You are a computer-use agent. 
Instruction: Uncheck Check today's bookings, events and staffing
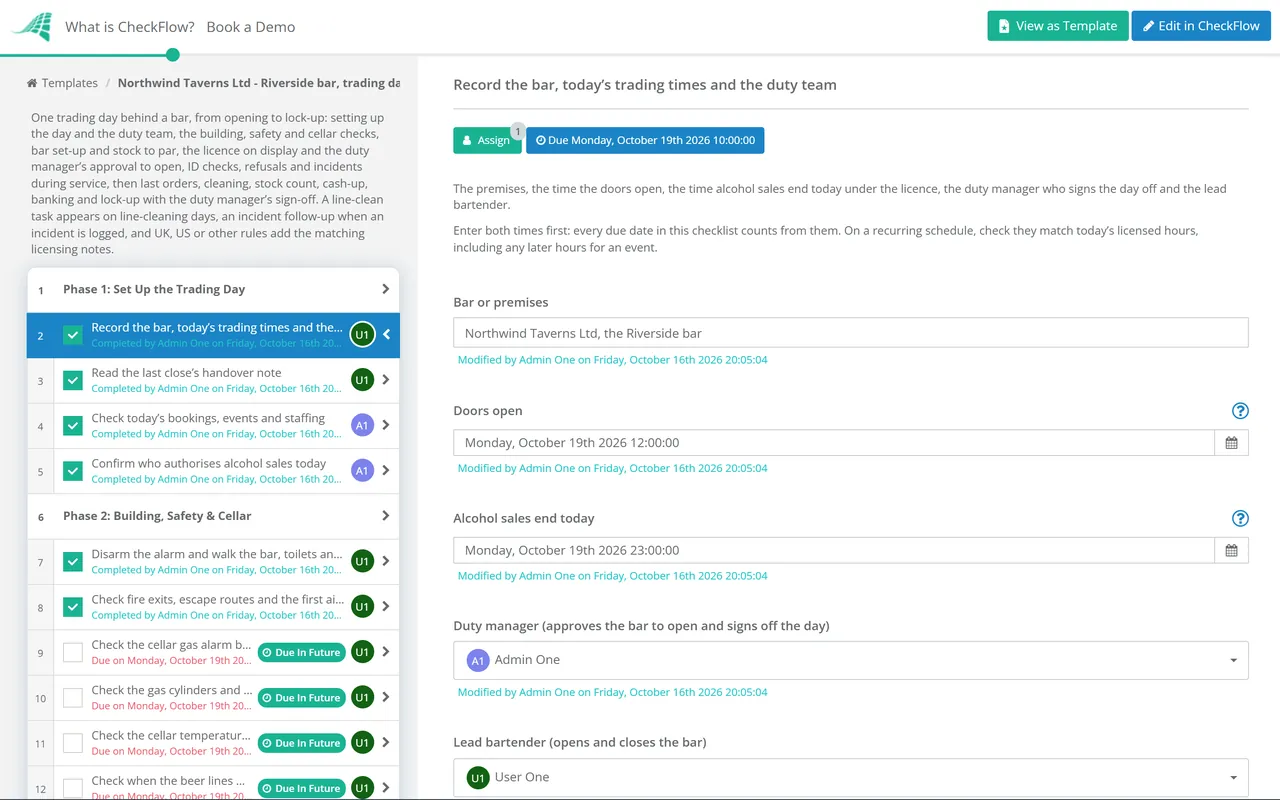[x=73, y=425]
